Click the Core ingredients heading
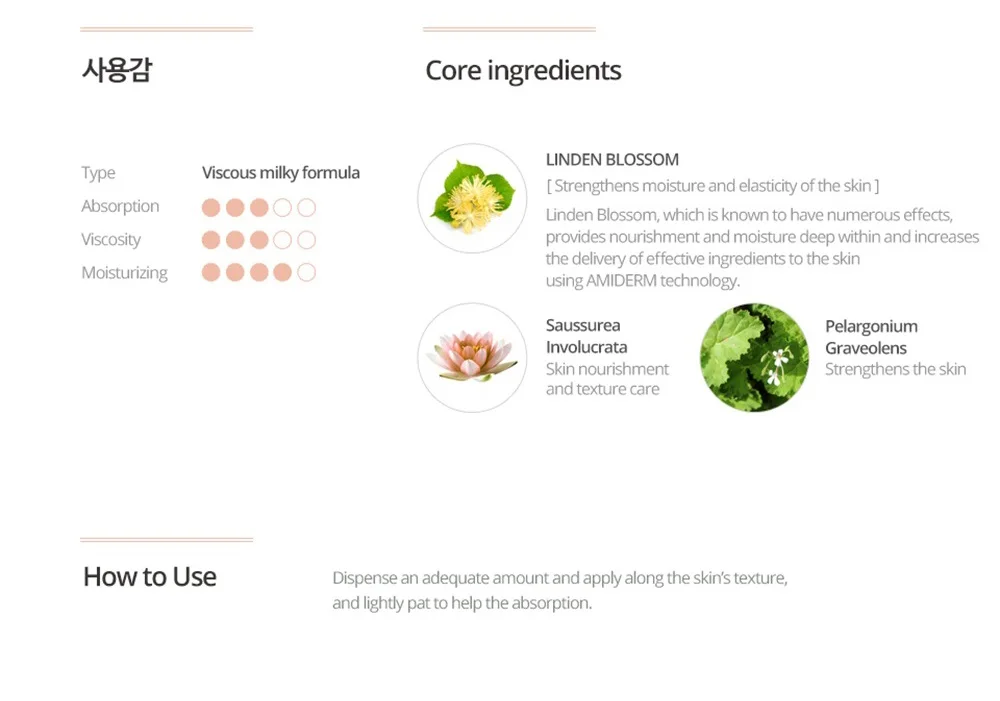Viewport: 1000px width, 701px height. [x=523, y=71]
